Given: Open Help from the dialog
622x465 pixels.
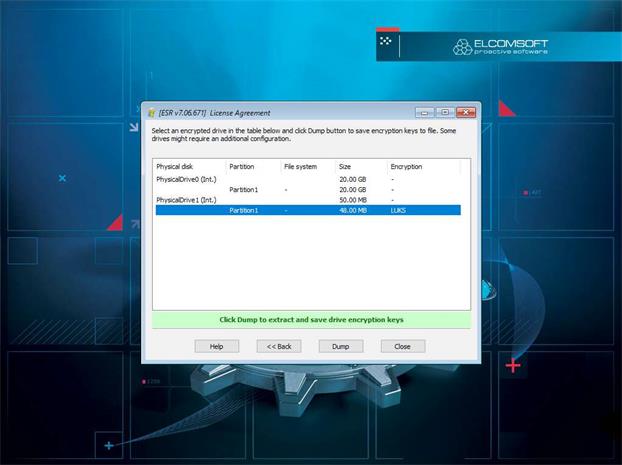Looking at the screenshot, I should click(216, 346).
